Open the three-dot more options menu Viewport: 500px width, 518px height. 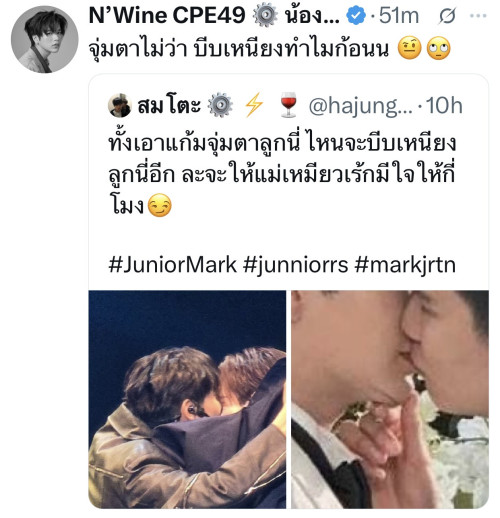click(x=478, y=16)
